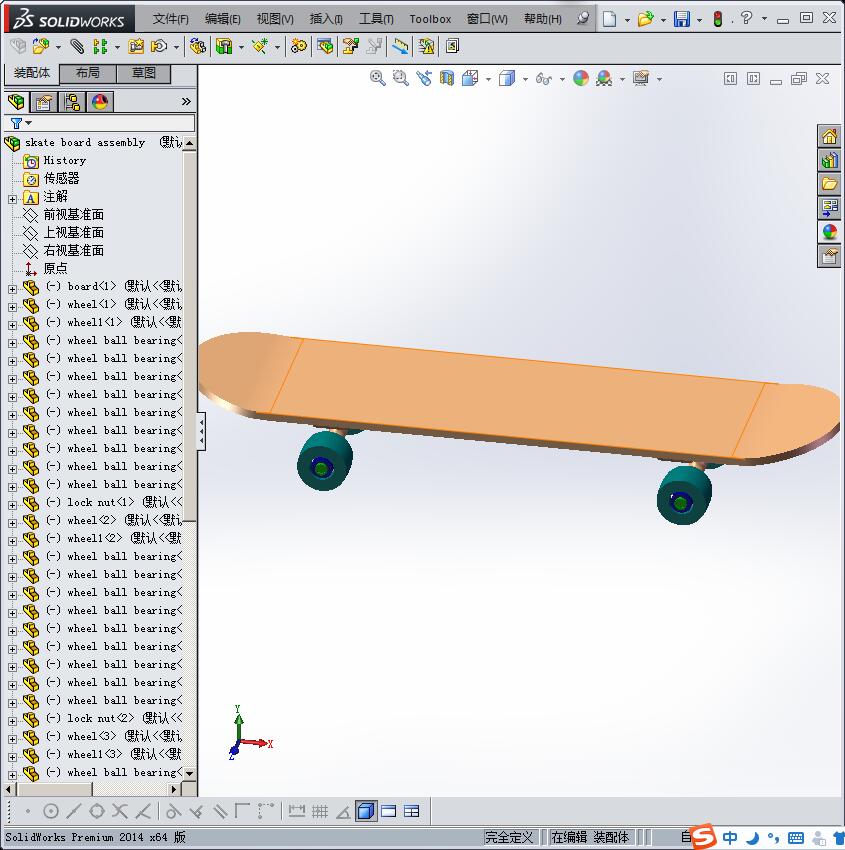845x850 pixels.
Task: Open the View Orientation dropdown arrow
Action: click(488, 79)
